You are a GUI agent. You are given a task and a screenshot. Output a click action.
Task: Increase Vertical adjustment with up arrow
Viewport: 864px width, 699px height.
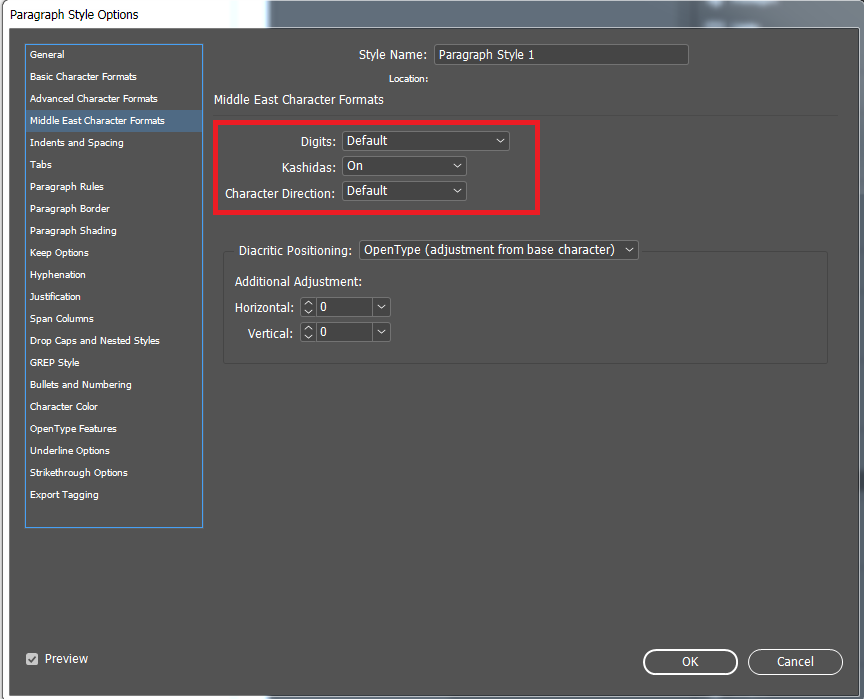[308, 327]
